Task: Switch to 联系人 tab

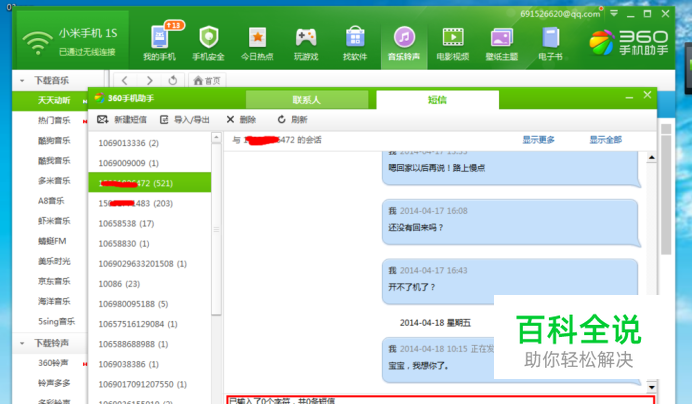Action: [x=307, y=100]
